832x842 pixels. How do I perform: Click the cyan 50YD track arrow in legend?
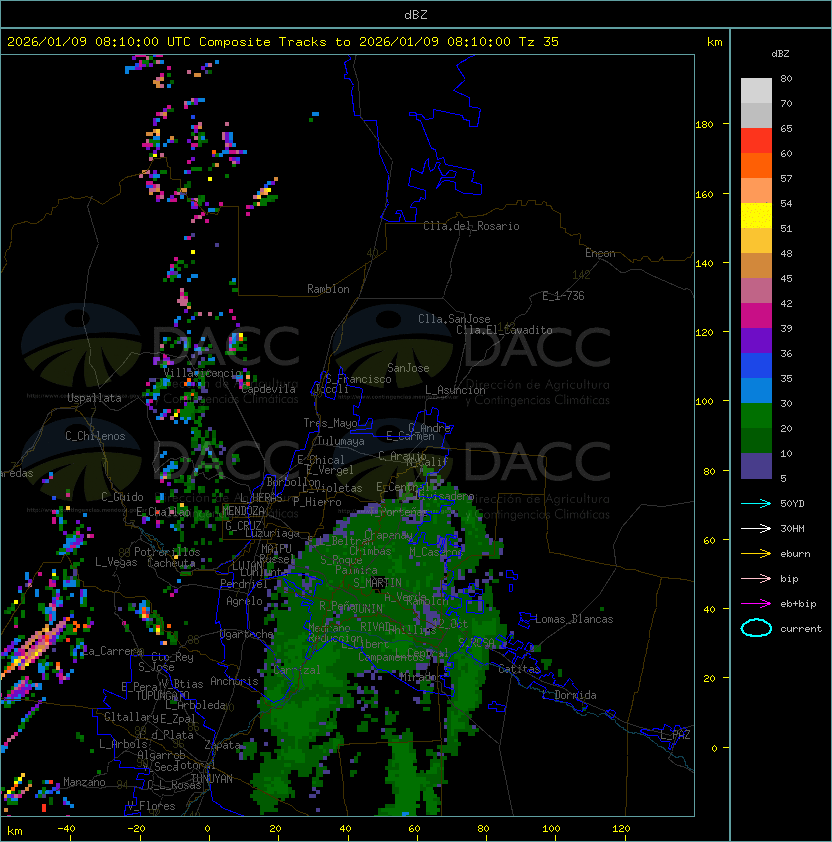pyautogui.click(x=756, y=503)
